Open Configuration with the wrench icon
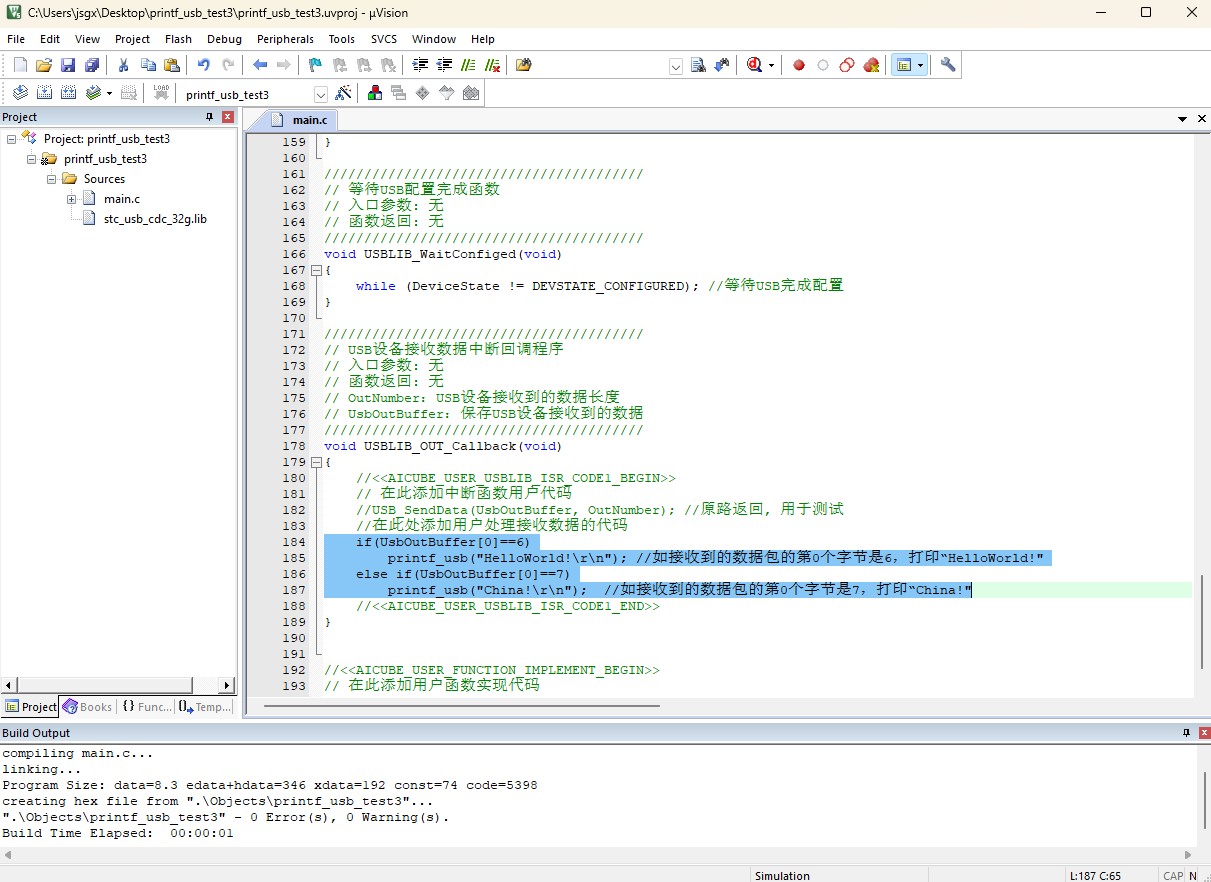 click(948, 65)
